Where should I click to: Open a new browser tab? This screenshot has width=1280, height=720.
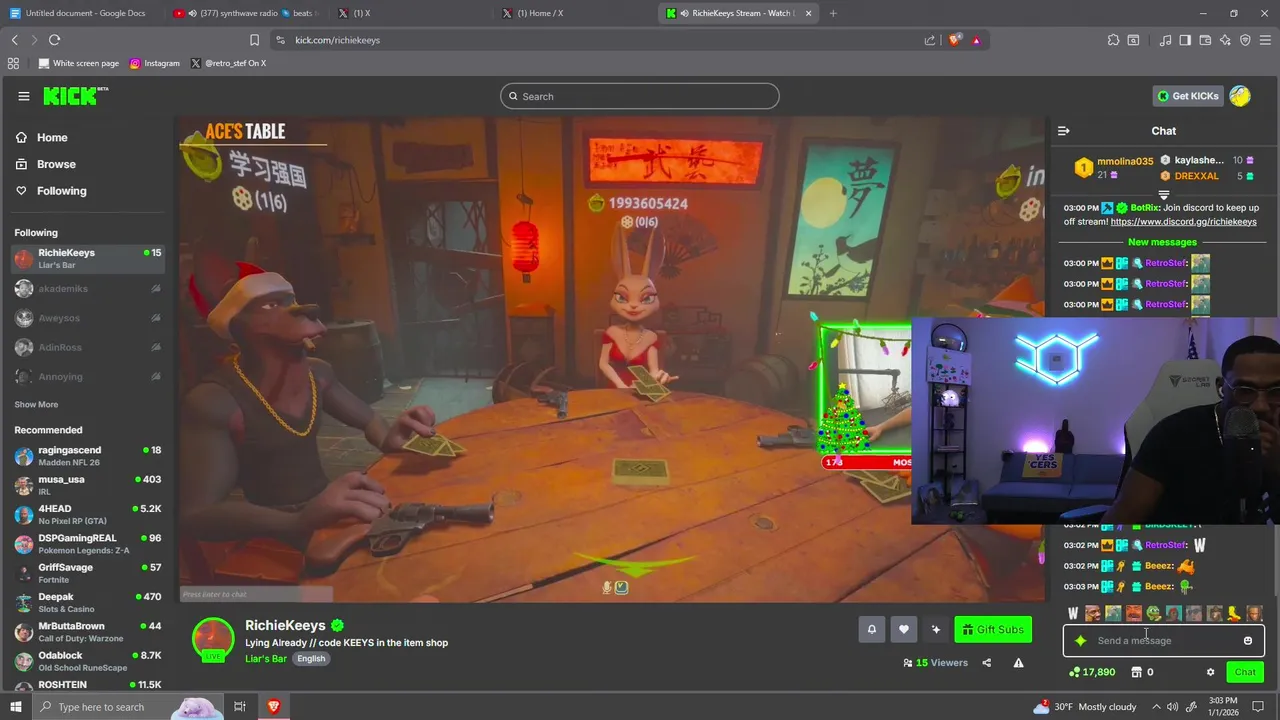tap(833, 13)
